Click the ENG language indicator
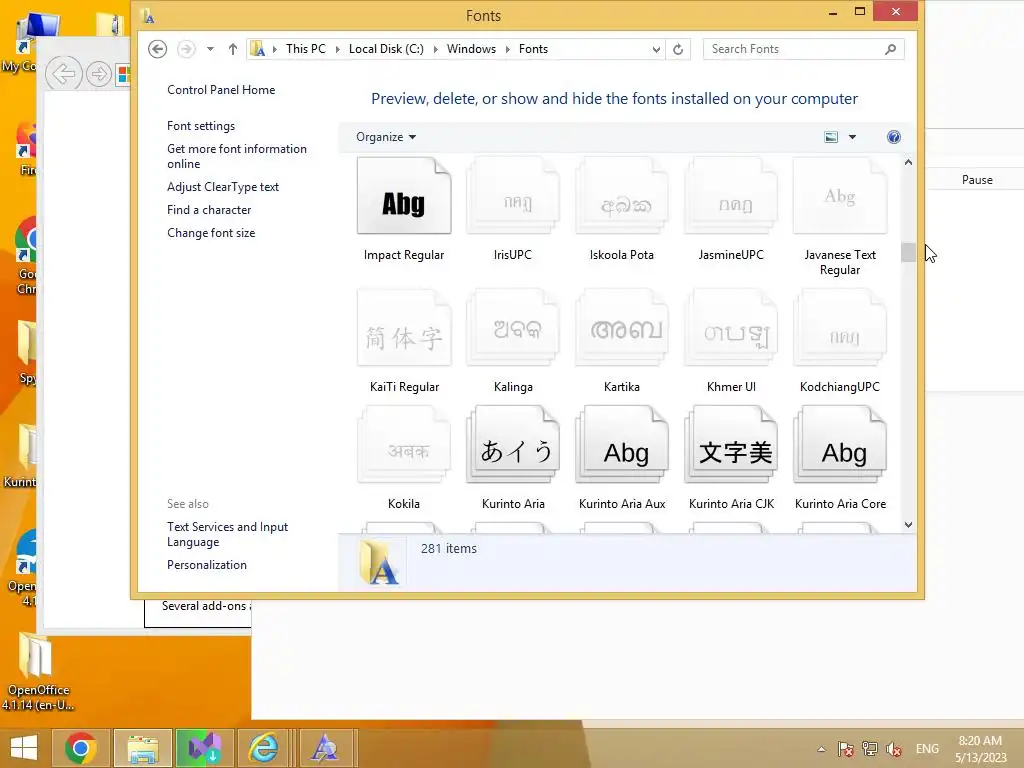 pyautogui.click(x=927, y=748)
